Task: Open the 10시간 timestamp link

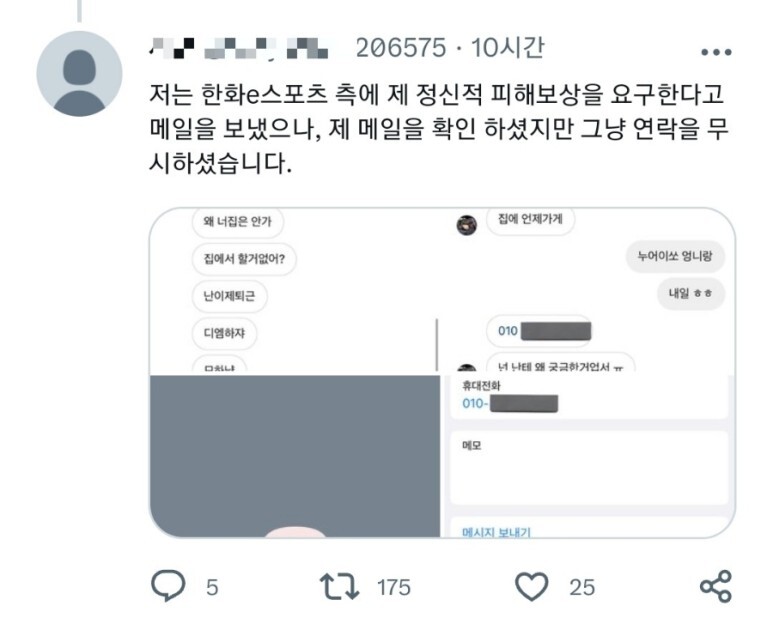Action: click(x=508, y=48)
